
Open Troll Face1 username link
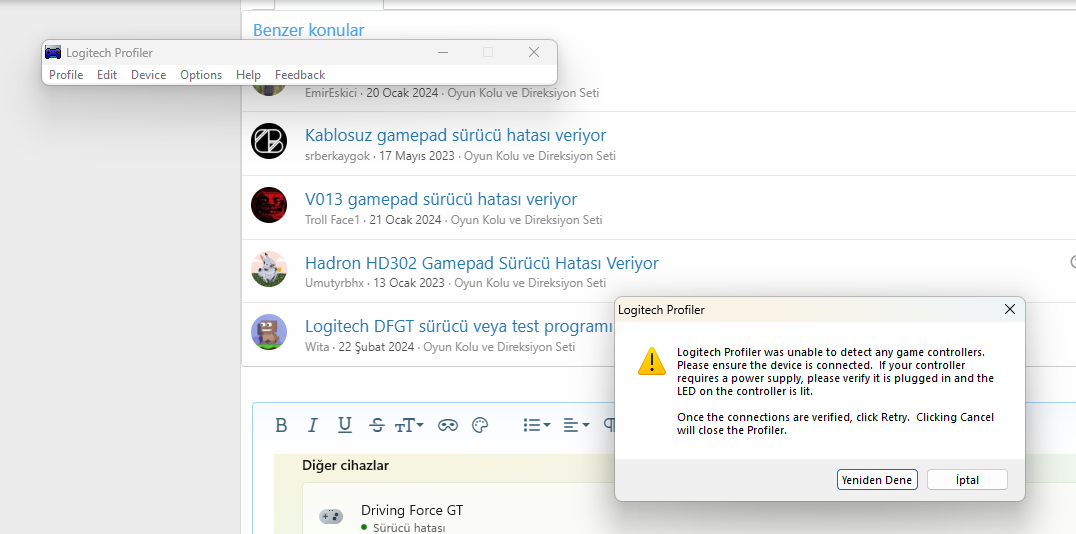(332, 220)
